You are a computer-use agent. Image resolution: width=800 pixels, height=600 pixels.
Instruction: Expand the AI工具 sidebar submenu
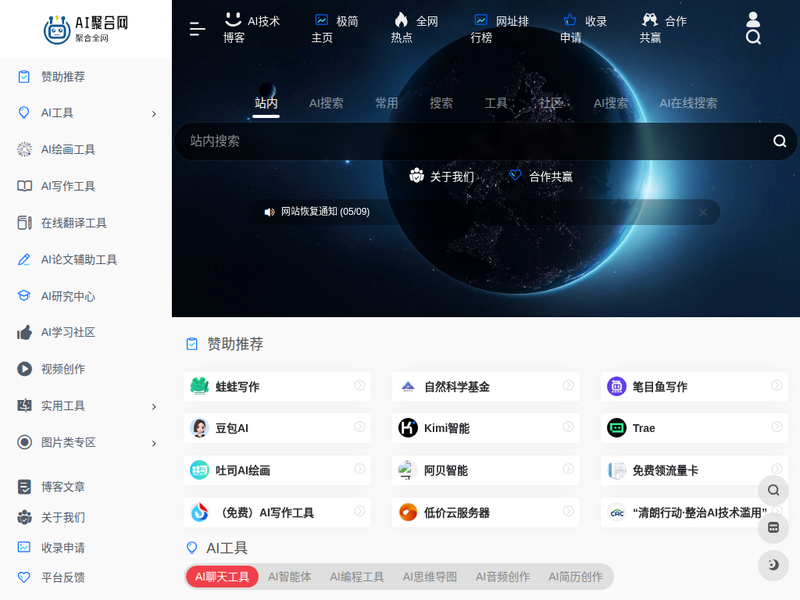153,114
